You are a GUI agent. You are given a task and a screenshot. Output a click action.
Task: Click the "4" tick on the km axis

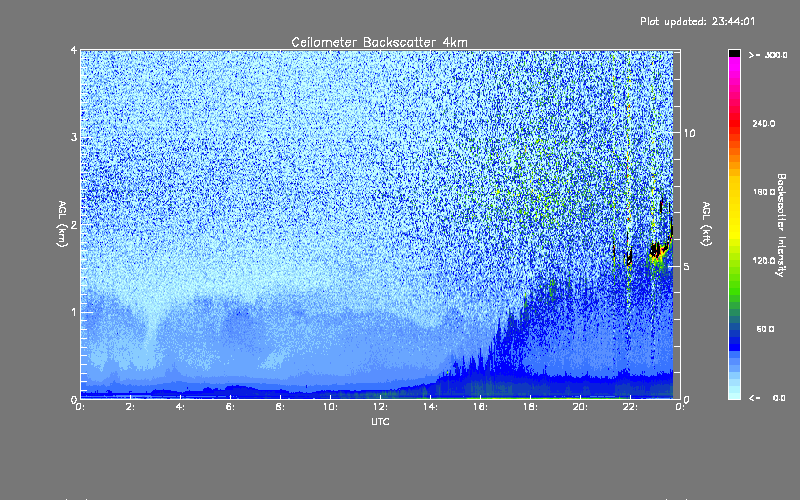[74, 51]
